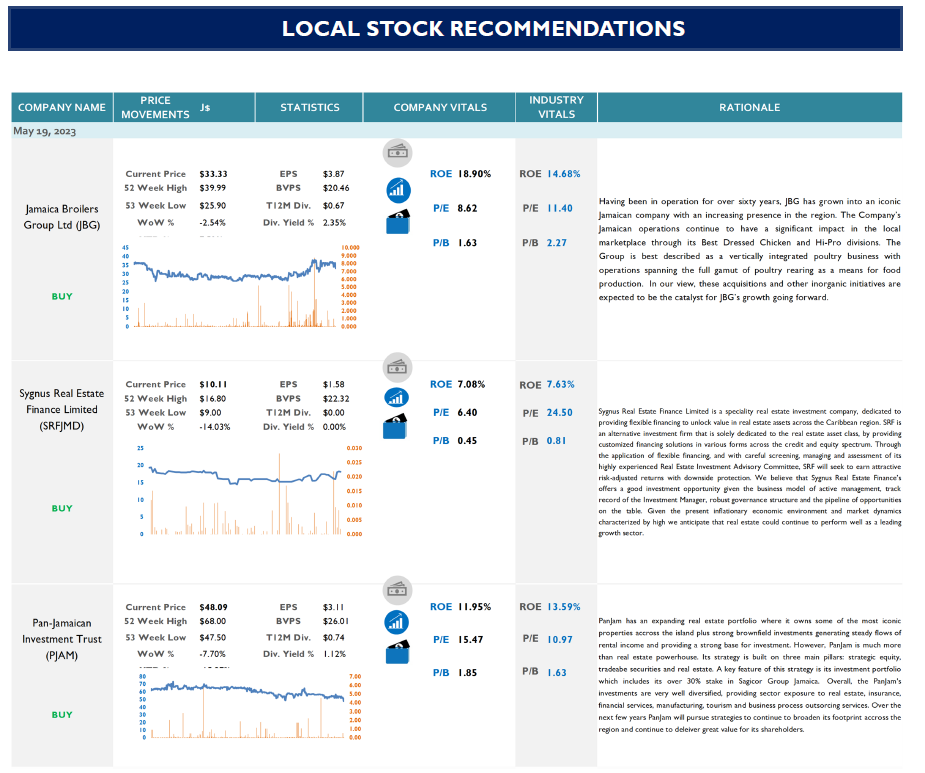Viewport: 925px width, 773px height.
Task: Click PJAM 53 week low $47.50
Action: pos(212,637)
